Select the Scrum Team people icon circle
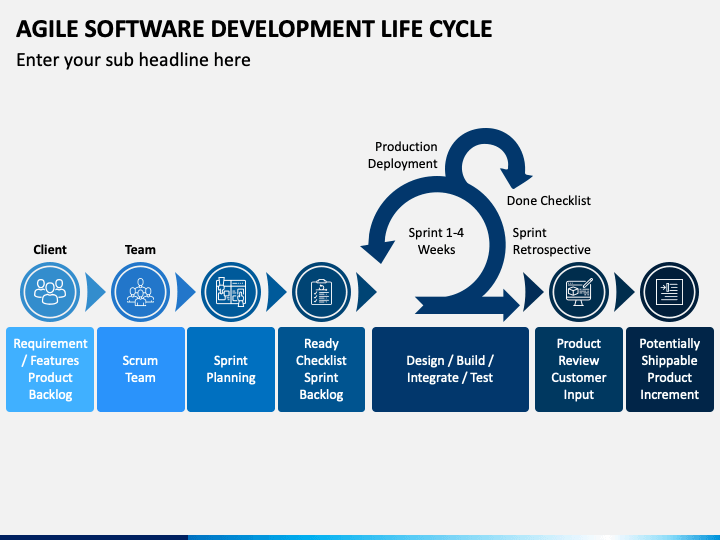This screenshot has height=540, width=720. click(141, 292)
